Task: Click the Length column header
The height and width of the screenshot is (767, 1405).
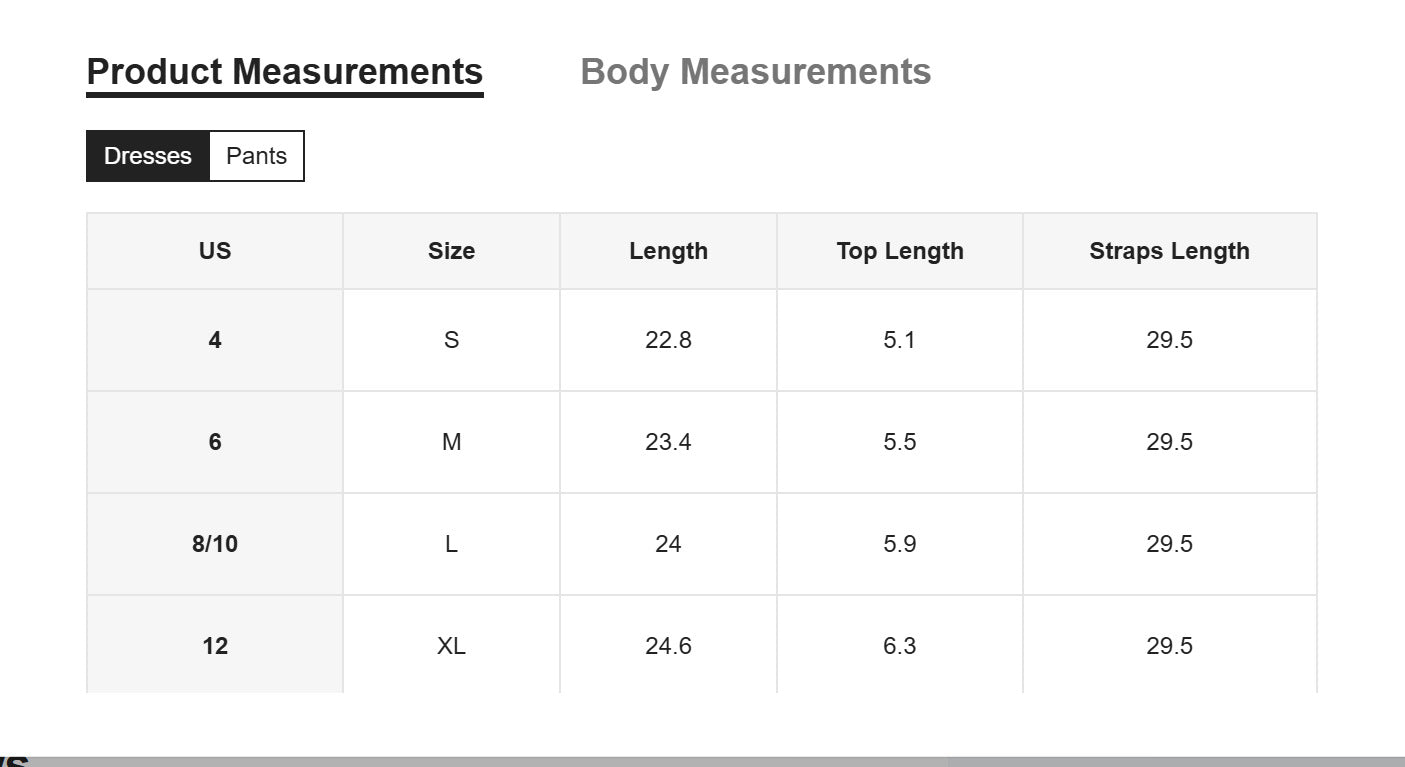Action: pyautogui.click(x=668, y=251)
